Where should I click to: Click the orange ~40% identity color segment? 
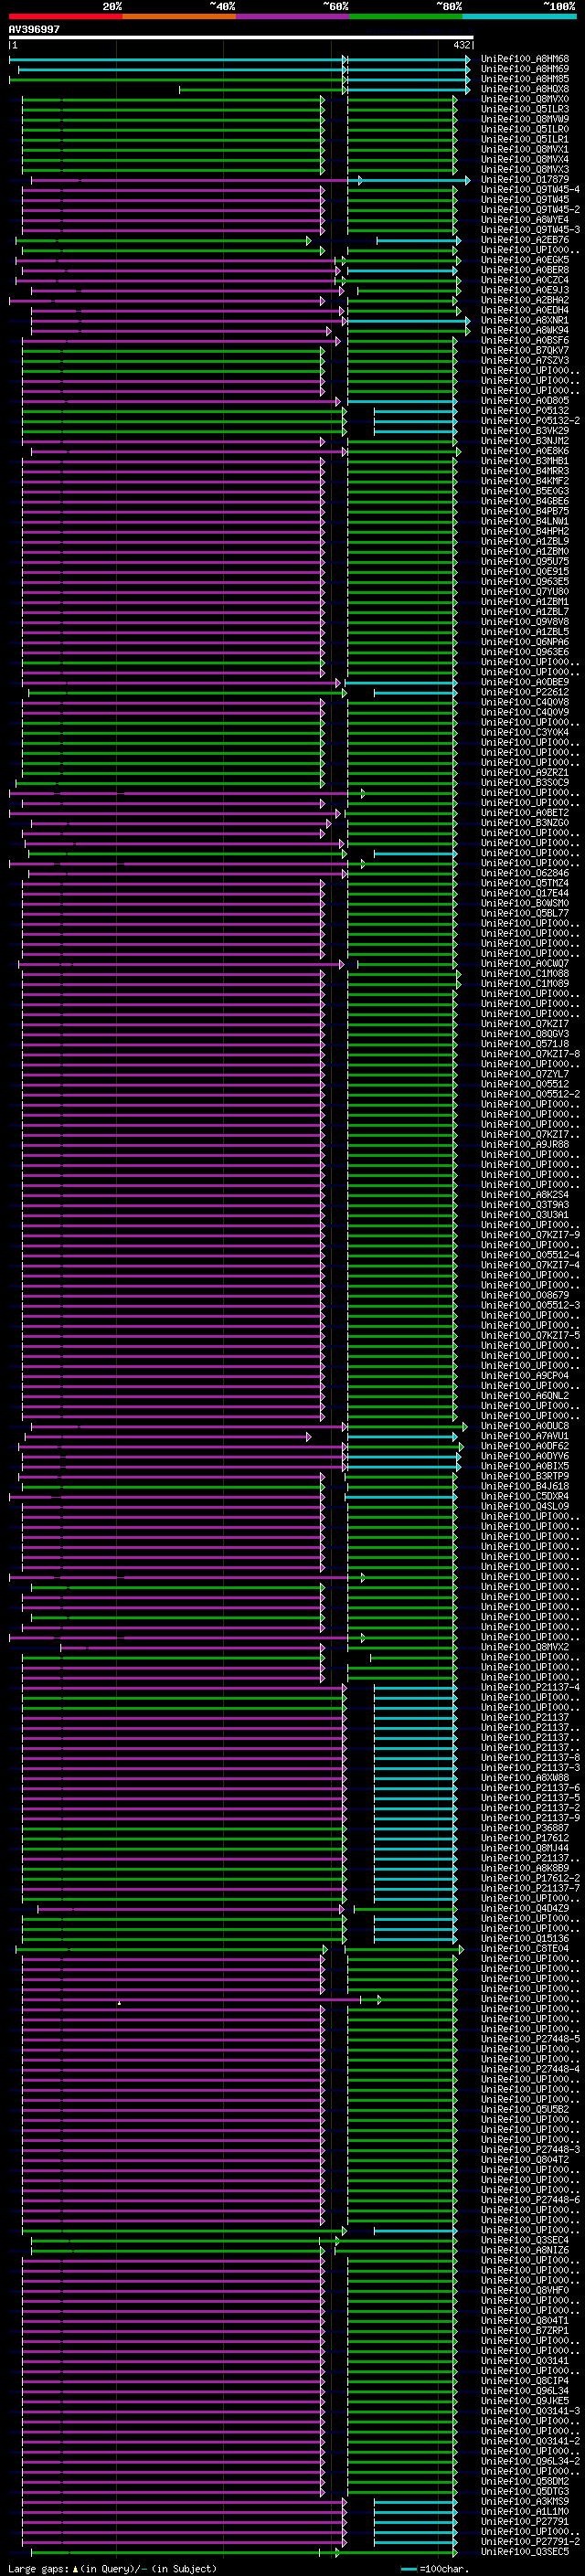click(x=179, y=16)
